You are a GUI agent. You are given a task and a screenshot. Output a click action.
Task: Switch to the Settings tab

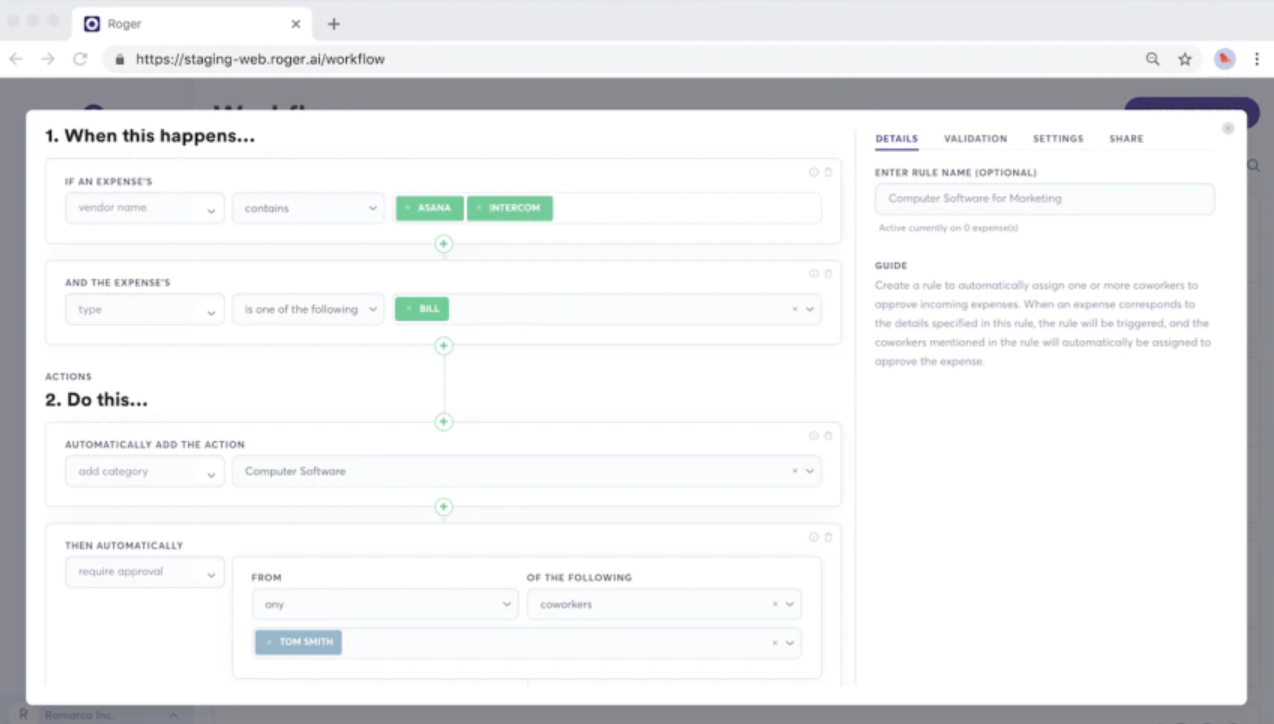pos(1058,139)
